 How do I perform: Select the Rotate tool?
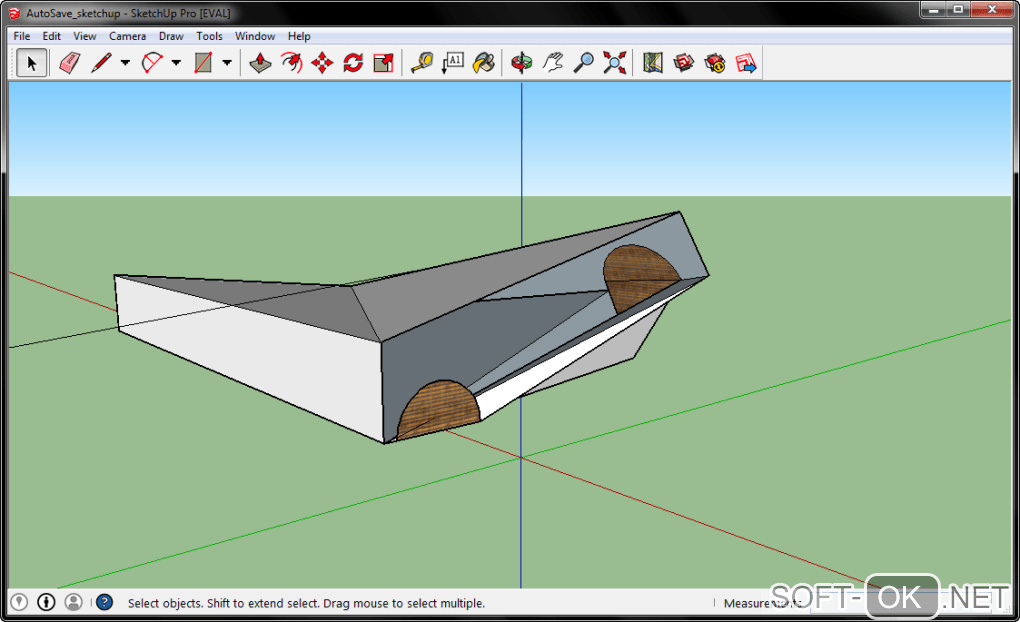click(353, 63)
